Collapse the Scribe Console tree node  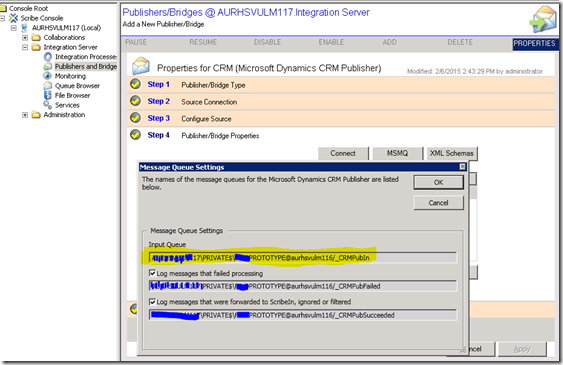pos(3,18)
